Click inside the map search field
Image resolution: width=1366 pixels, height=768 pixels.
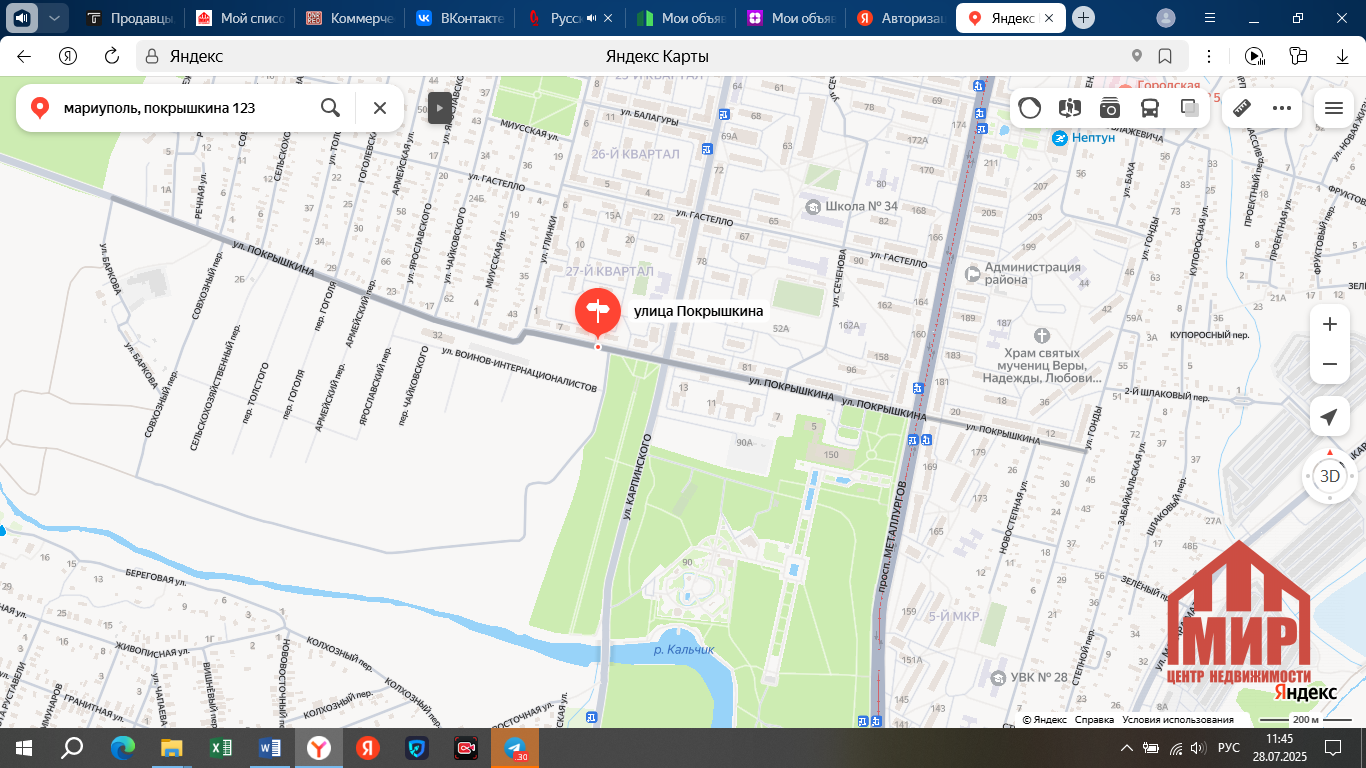185,108
